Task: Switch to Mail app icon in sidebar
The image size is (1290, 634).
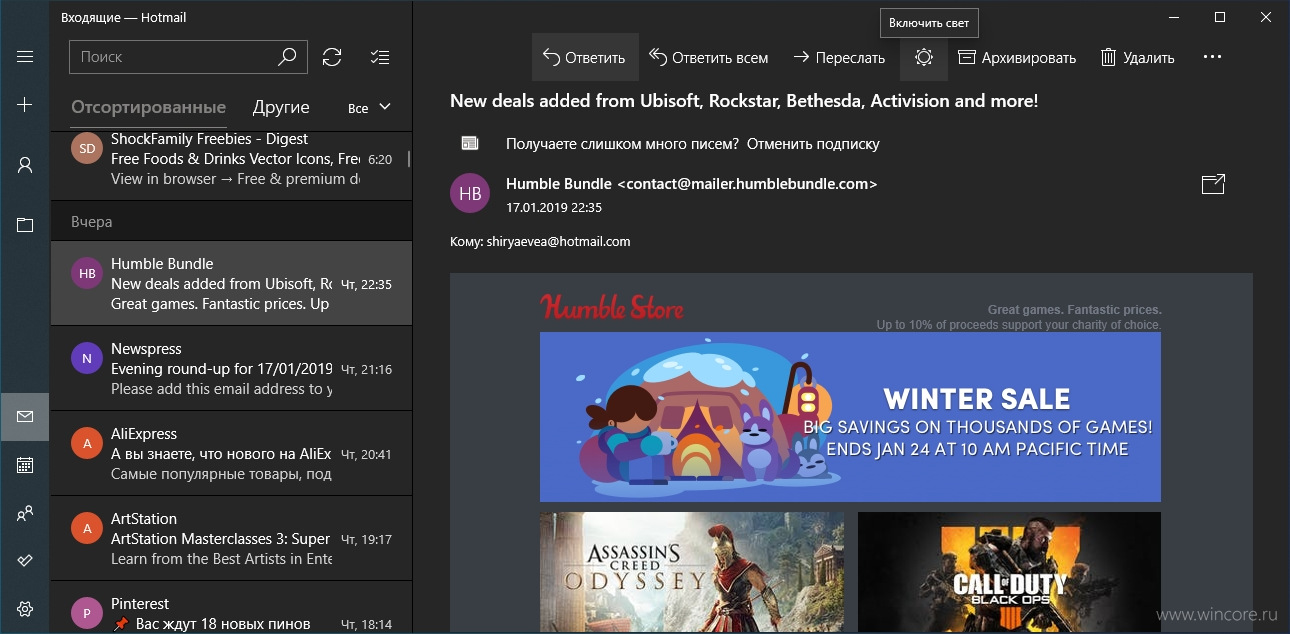Action: point(25,417)
